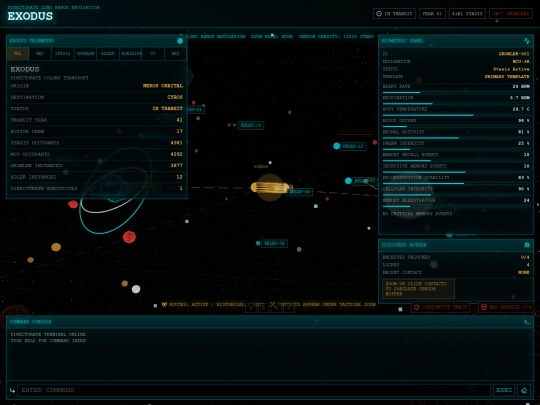Click the Red Archive database icon
Screen dimensions: 540x405
484,307
